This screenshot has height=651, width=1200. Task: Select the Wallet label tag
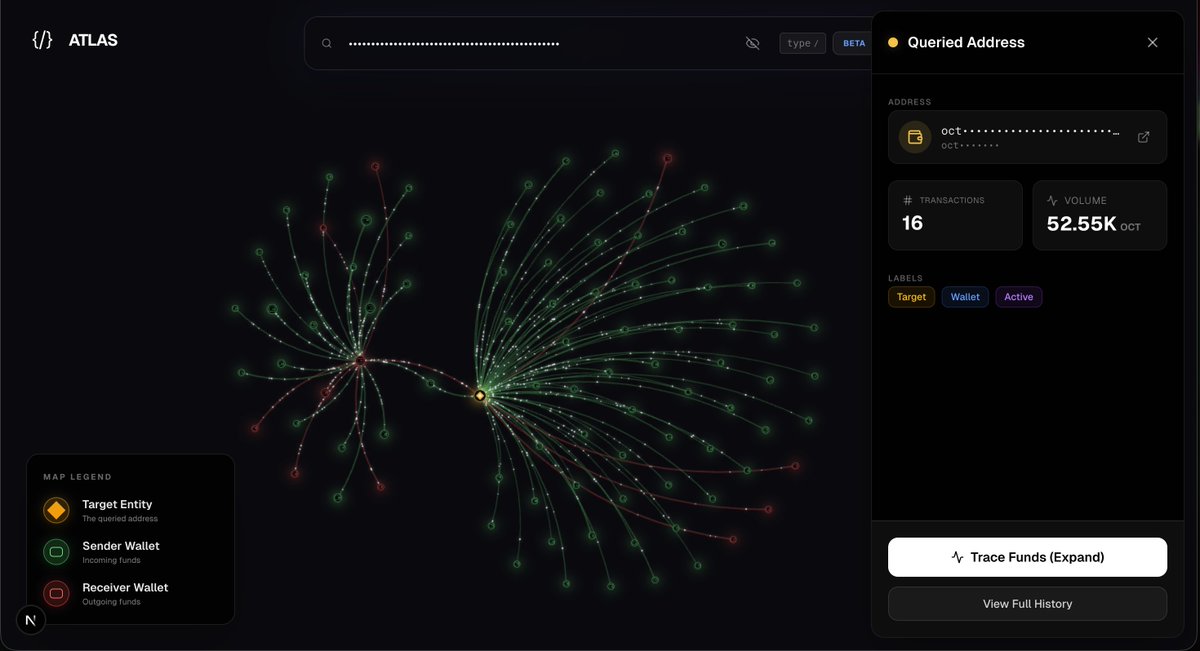(x=965, y=297)
